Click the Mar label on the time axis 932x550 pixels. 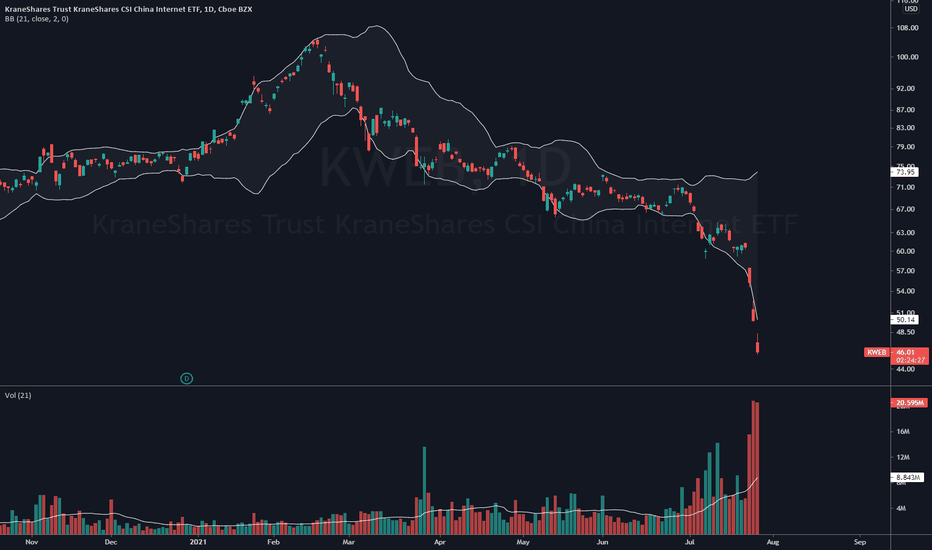coord(348,542)
